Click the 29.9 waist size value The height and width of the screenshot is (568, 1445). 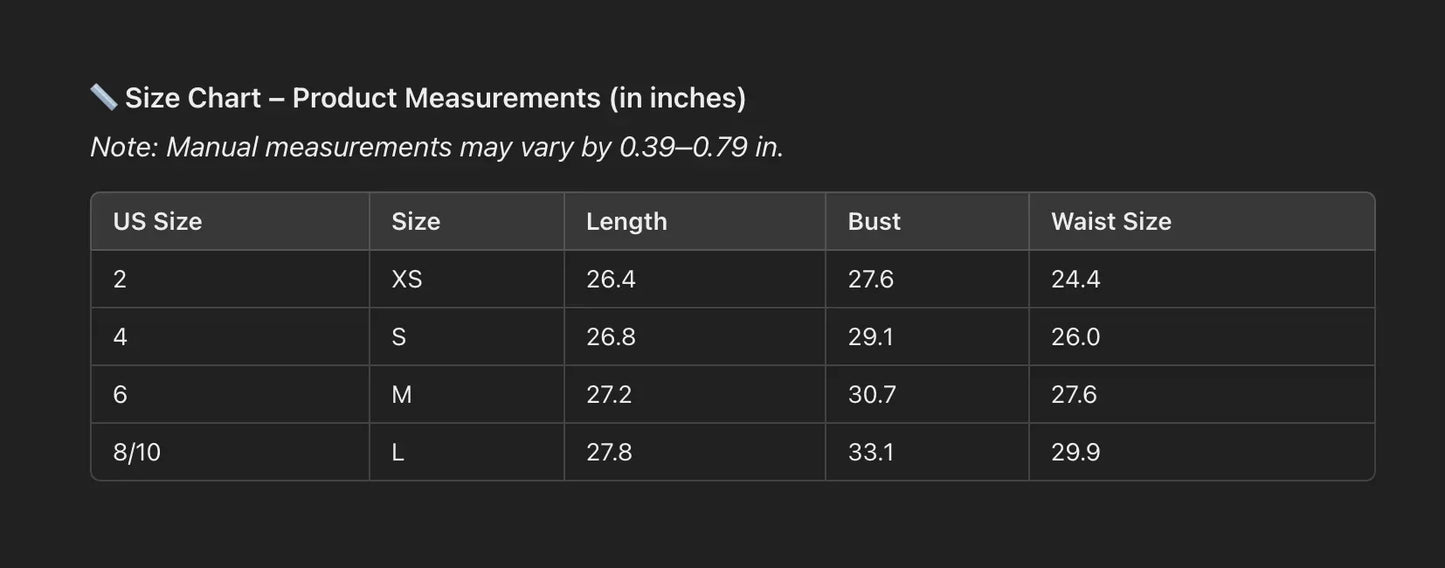[1076, 453]
